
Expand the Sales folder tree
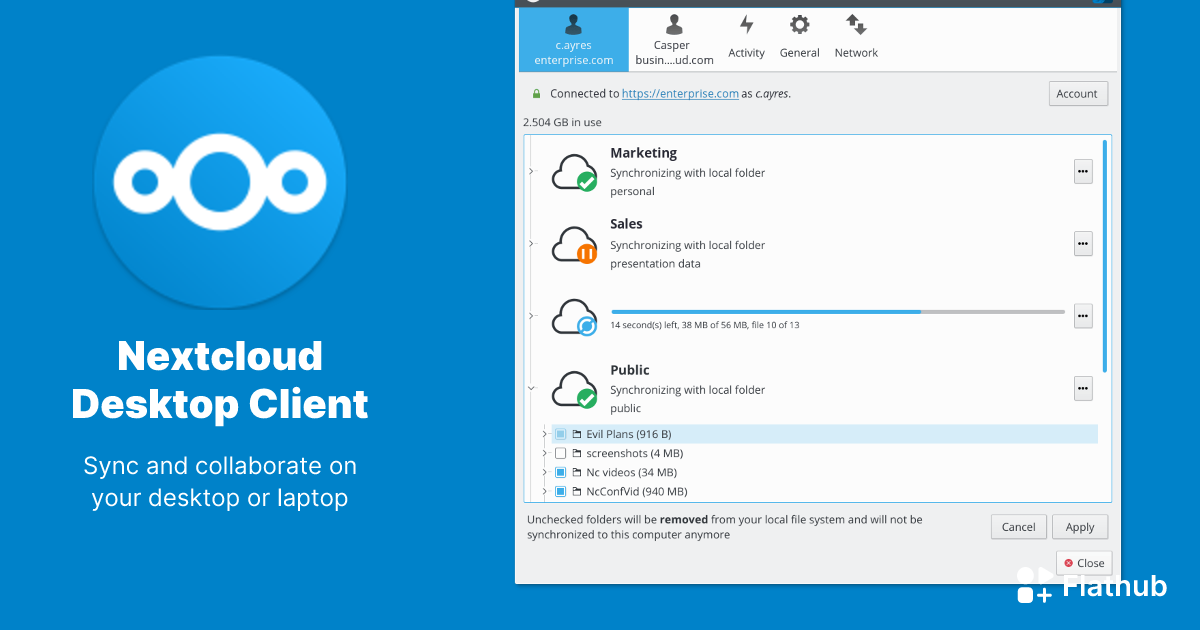(x=531, y=243)
